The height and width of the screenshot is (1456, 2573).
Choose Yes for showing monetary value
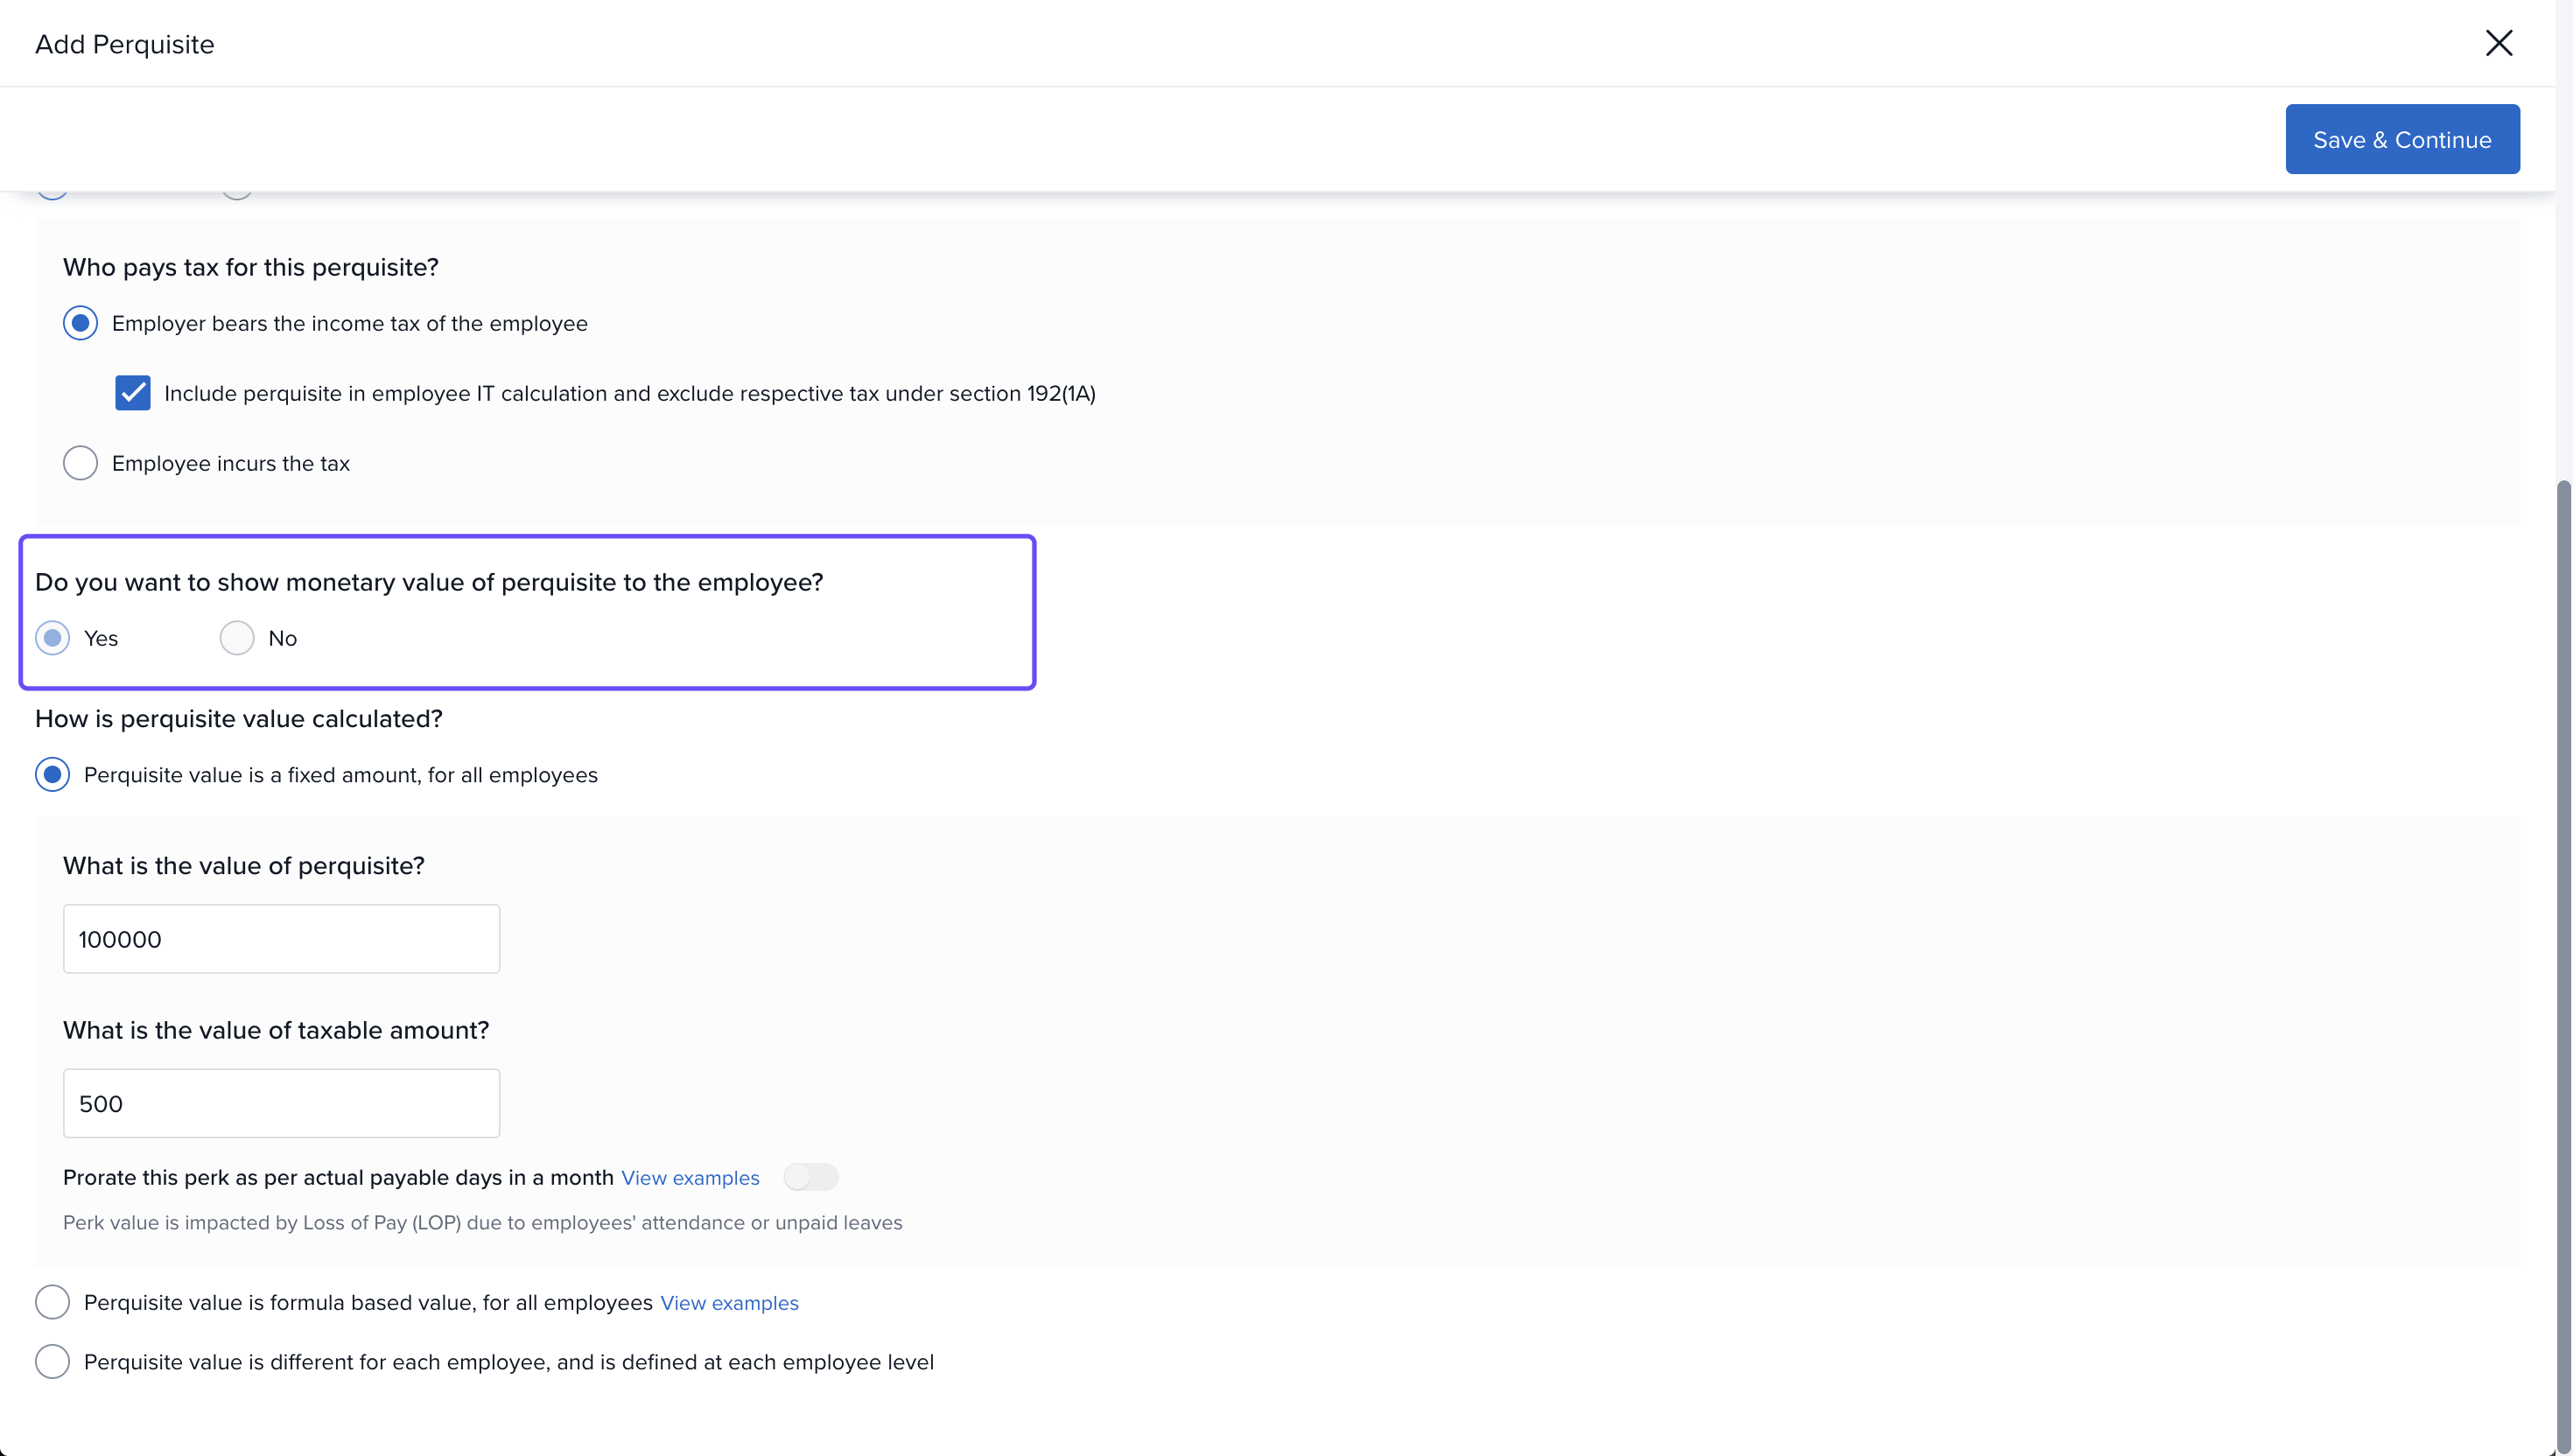click(52, 638)
